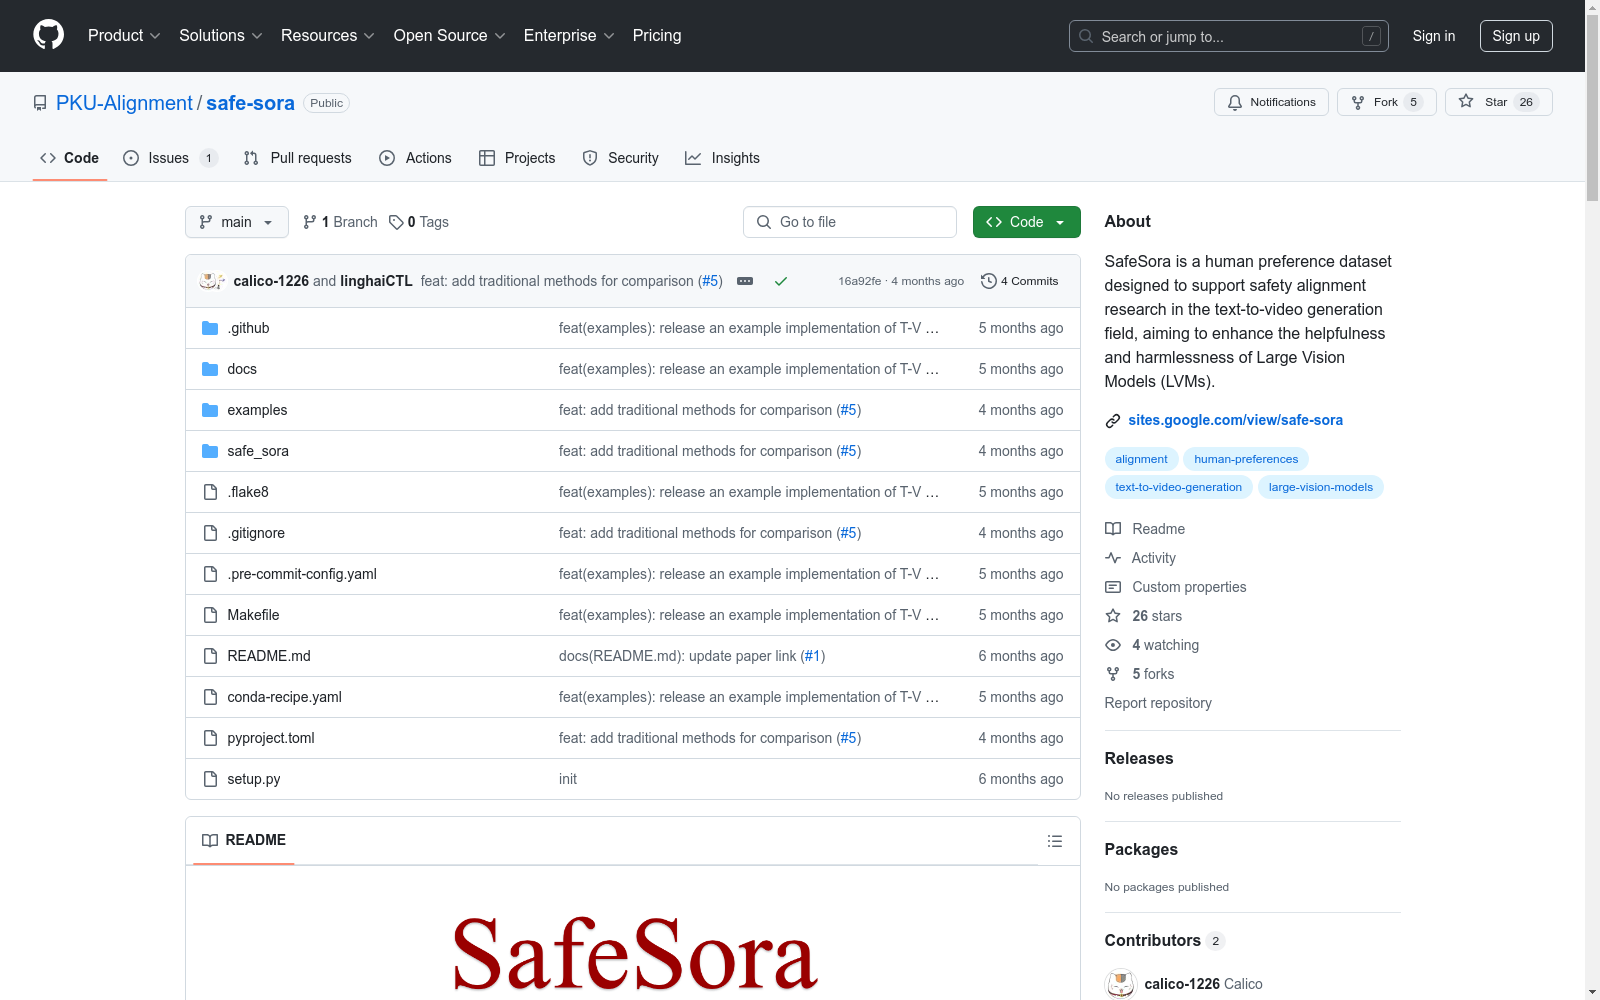Screen dimensions: 1600x1000
Task: Switch to the Code tab
Action: [70, 158]
